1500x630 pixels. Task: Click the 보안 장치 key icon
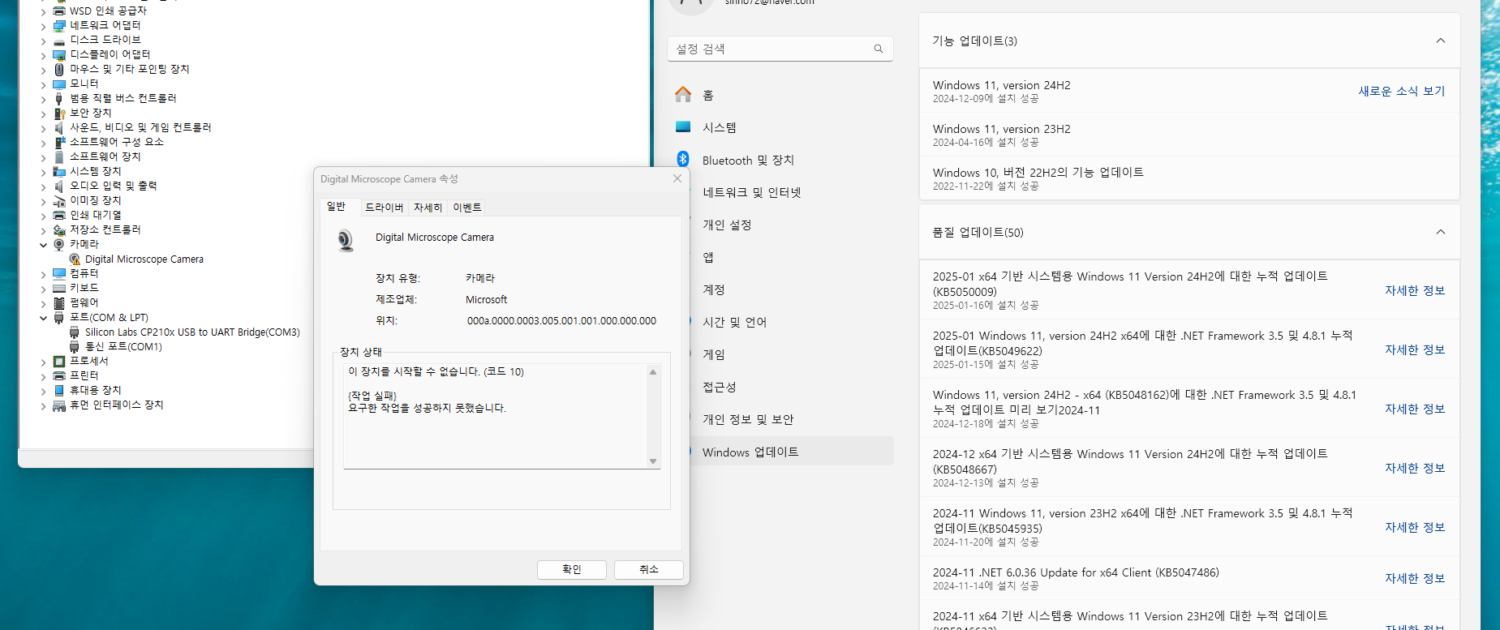pyautogui.click(x=59, y=113)
